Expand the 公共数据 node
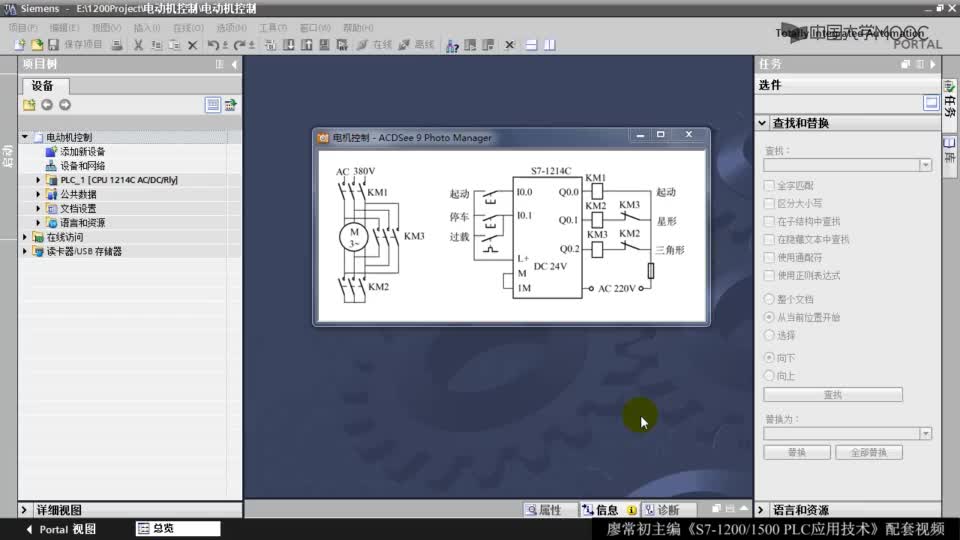This screenshot has height=540, width=960. (38, 194)
